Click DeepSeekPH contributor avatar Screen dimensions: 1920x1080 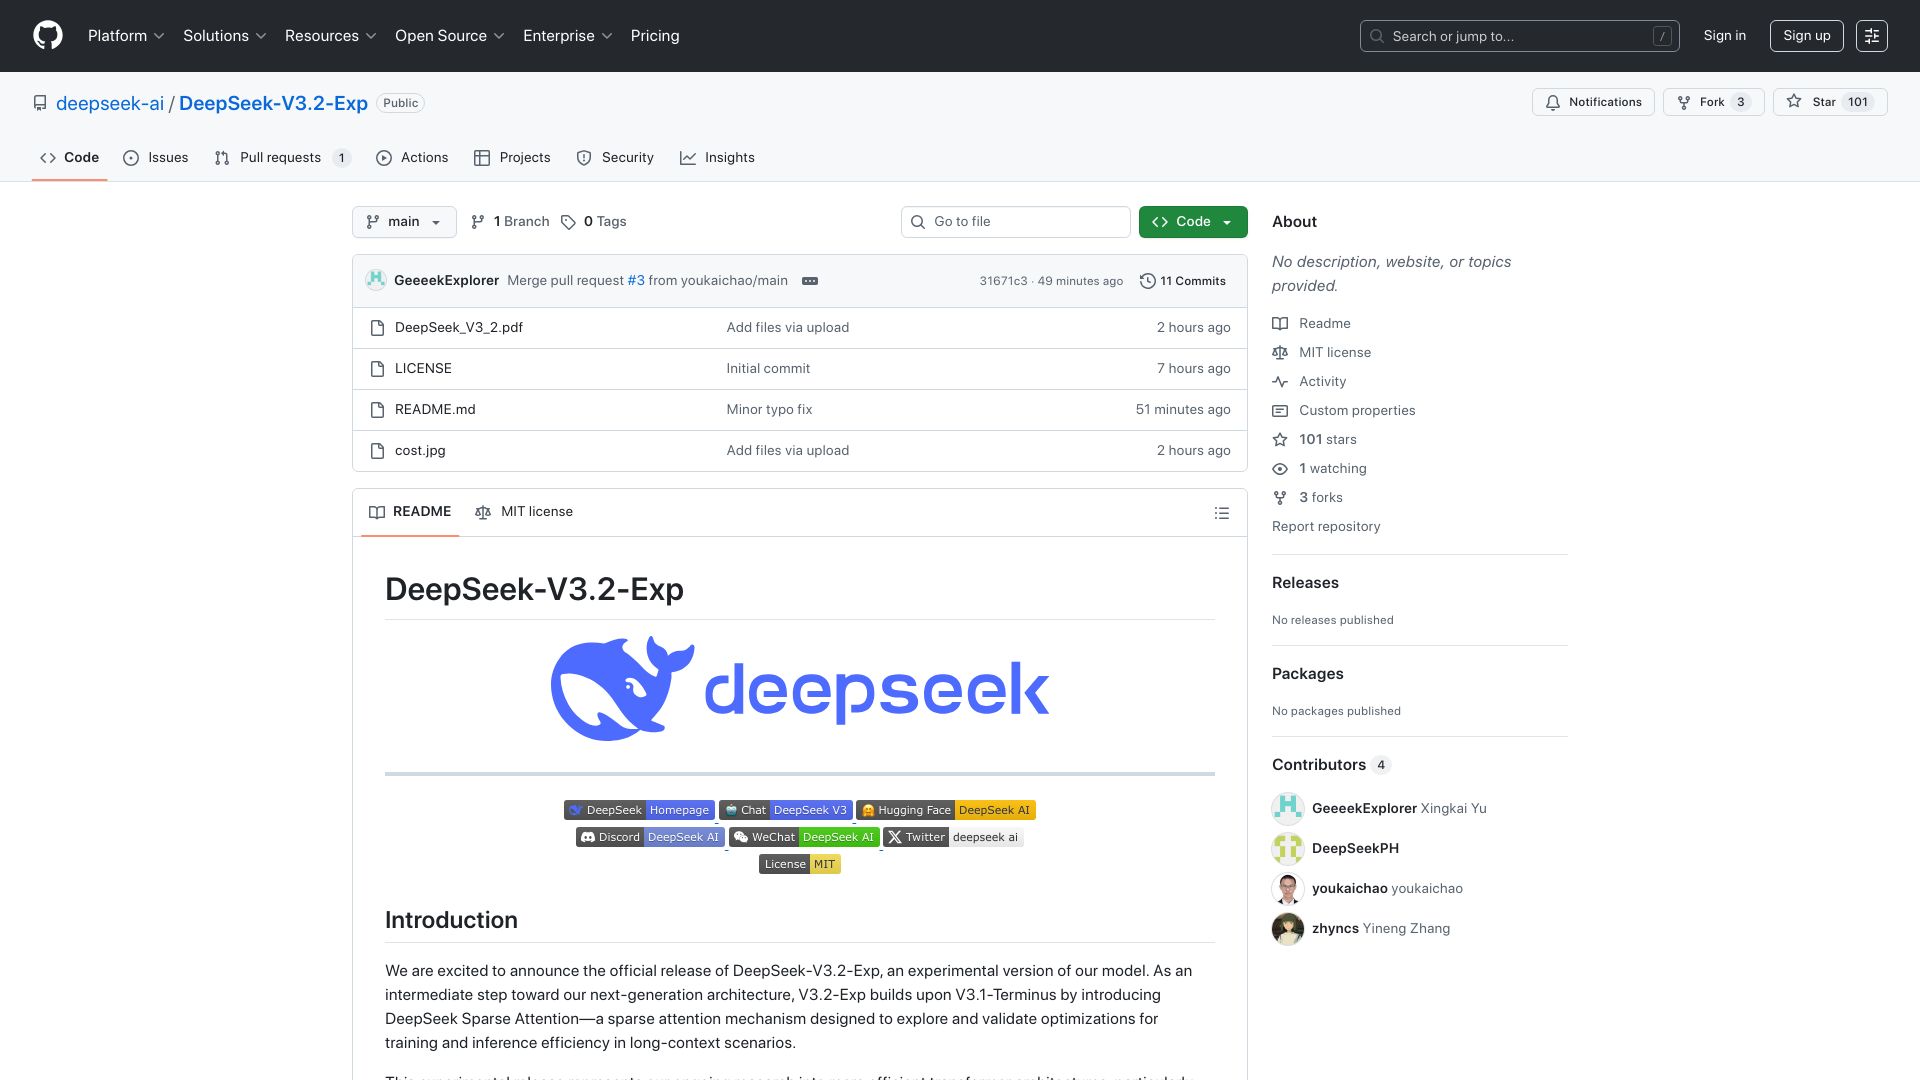coord(1288,848)
